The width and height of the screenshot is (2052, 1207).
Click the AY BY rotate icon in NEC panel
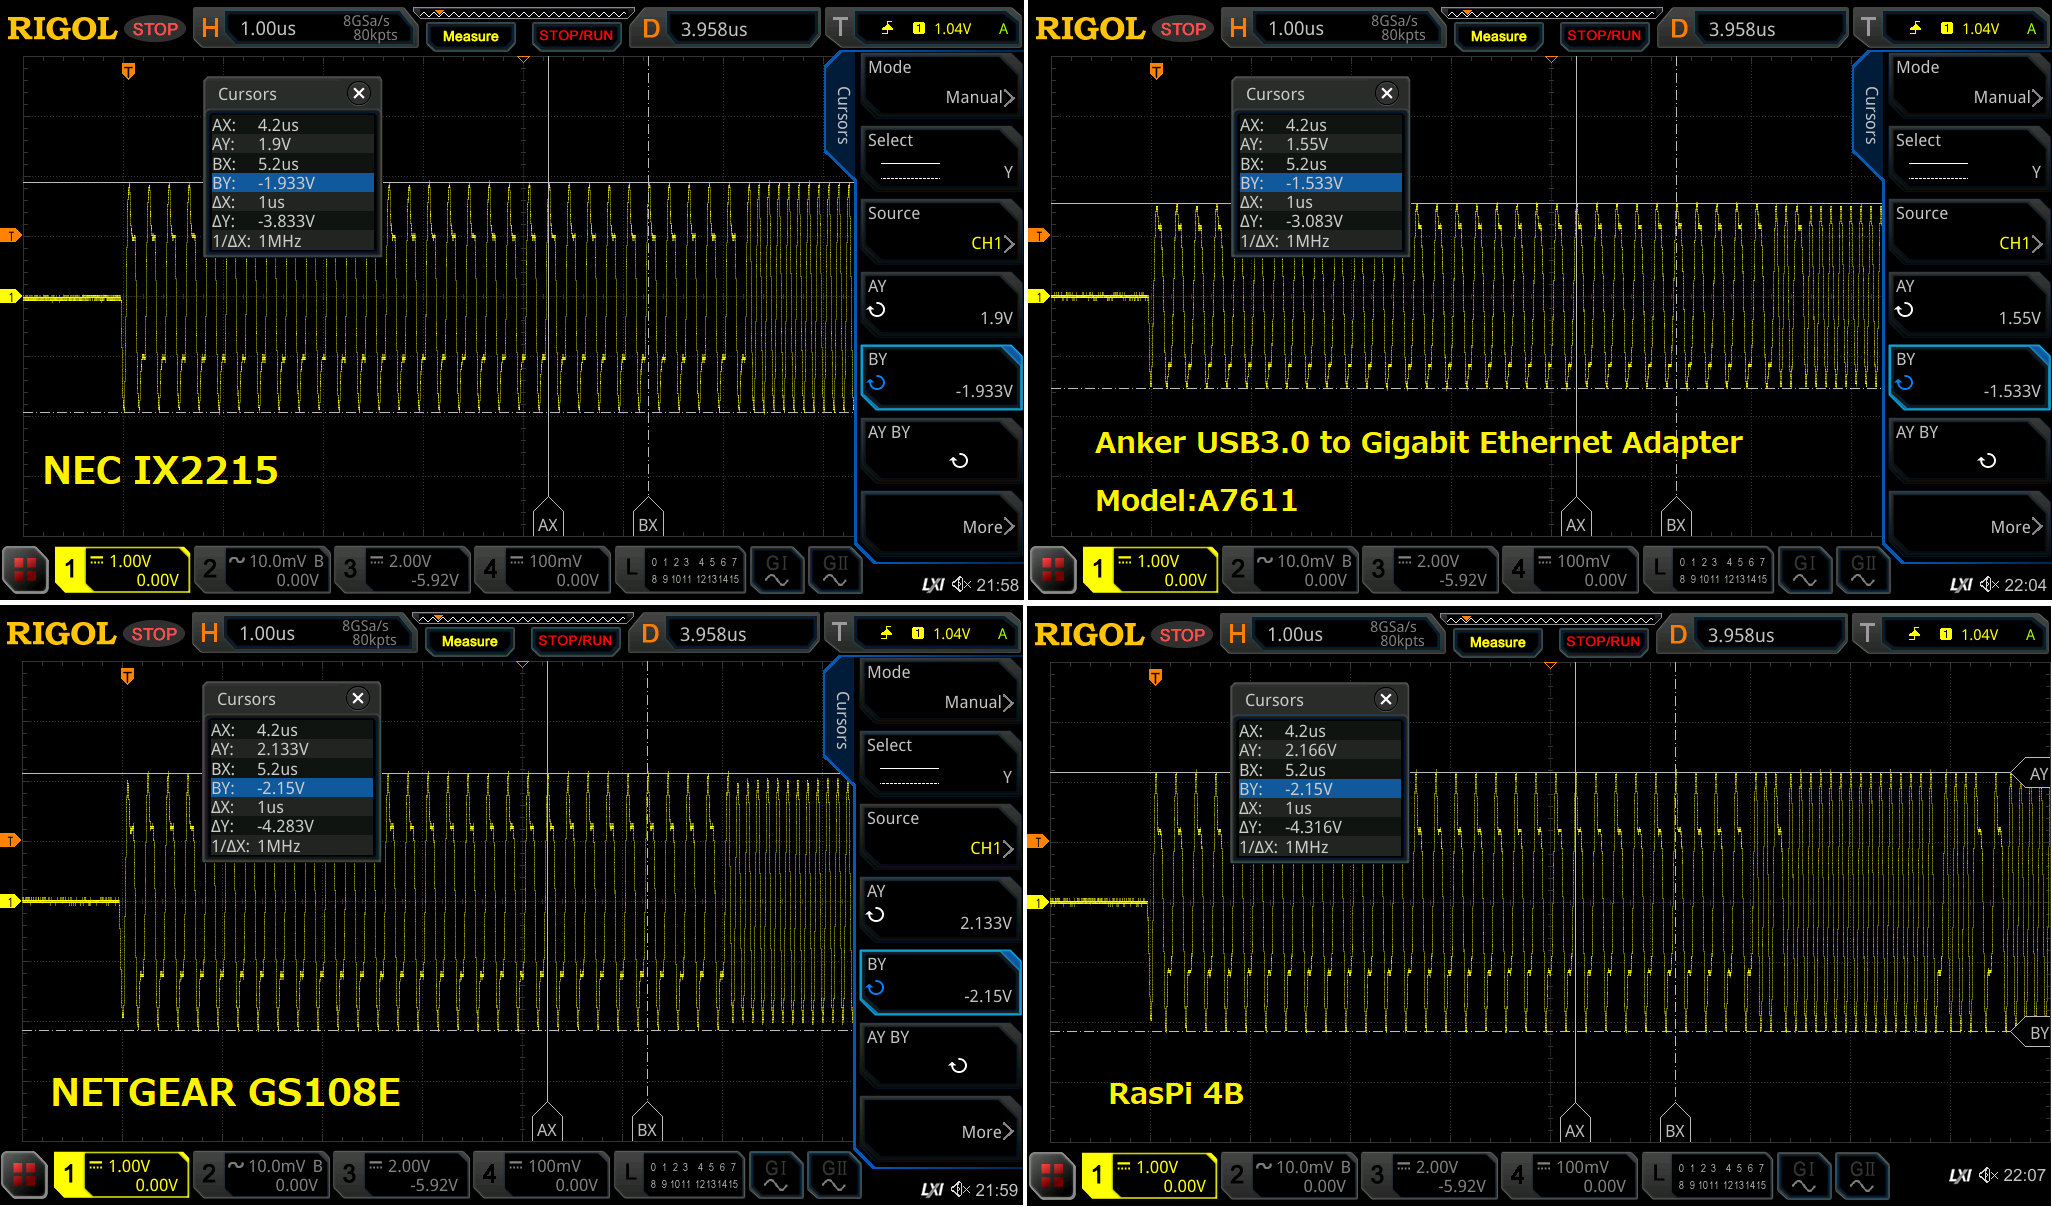[x=958, y=461]
